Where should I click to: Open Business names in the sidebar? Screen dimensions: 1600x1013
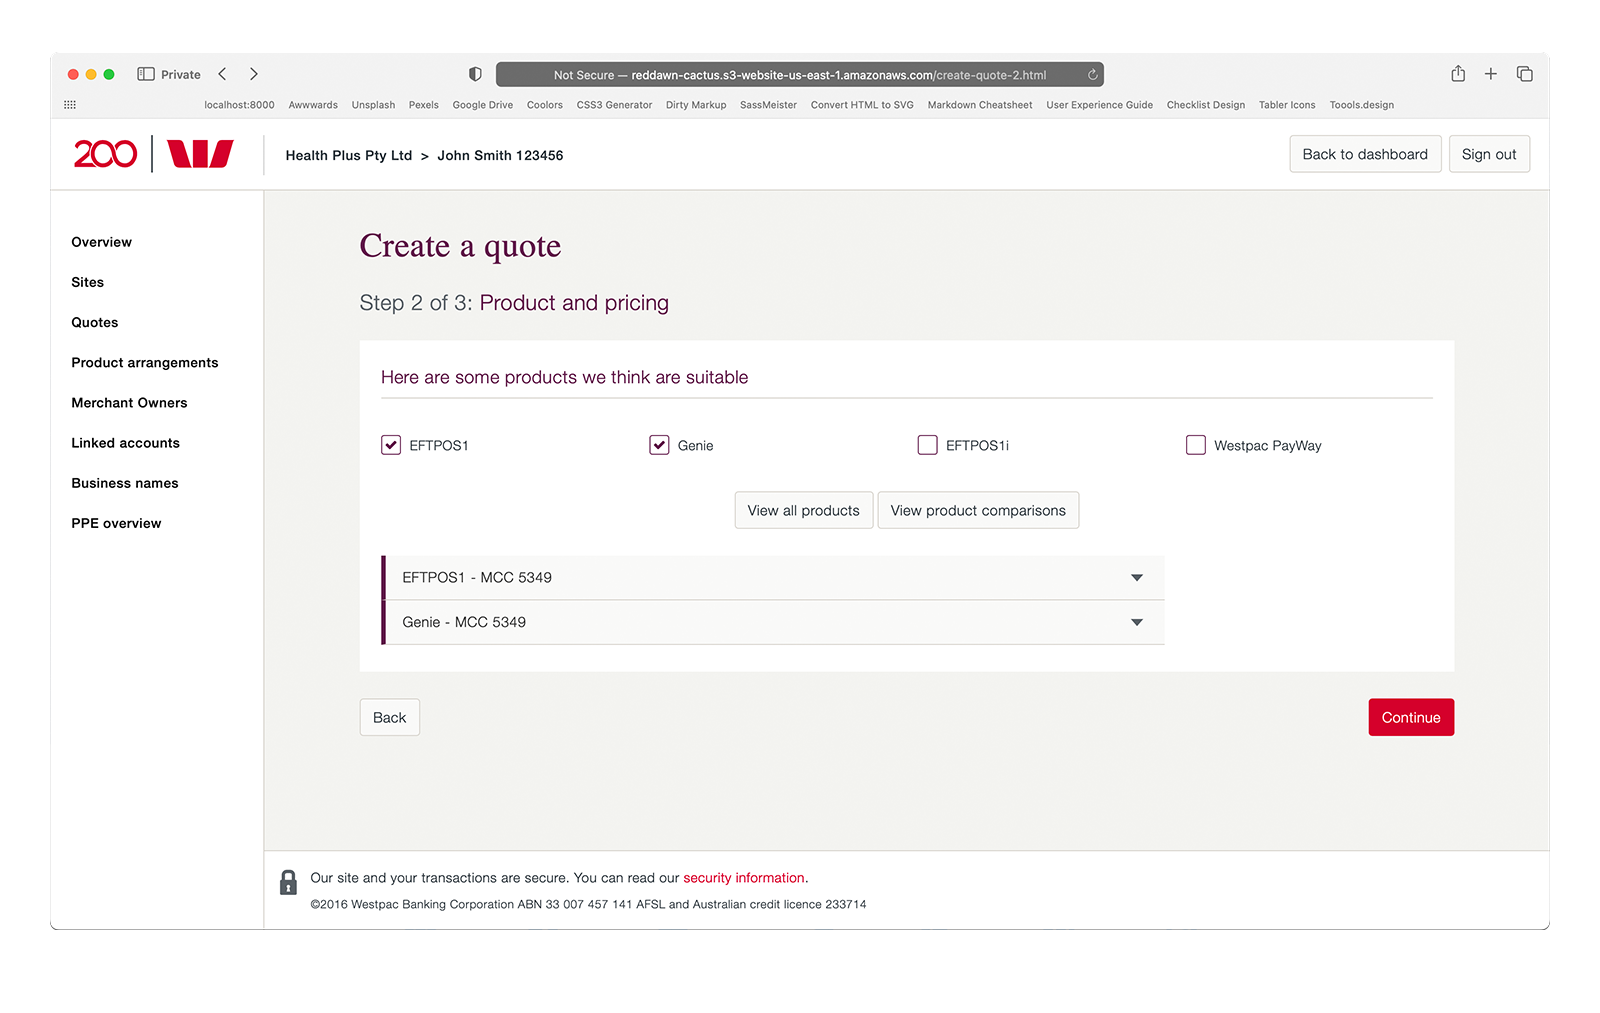coord(124,483)
